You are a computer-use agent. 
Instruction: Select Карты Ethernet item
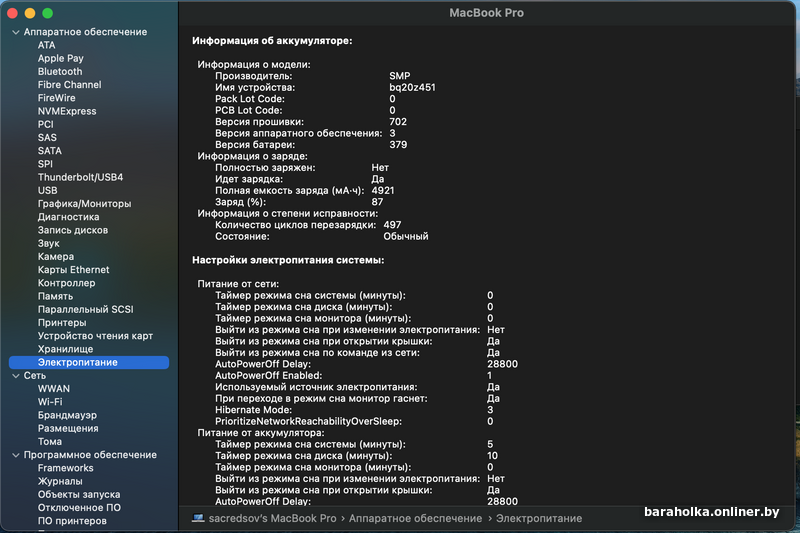73,270
